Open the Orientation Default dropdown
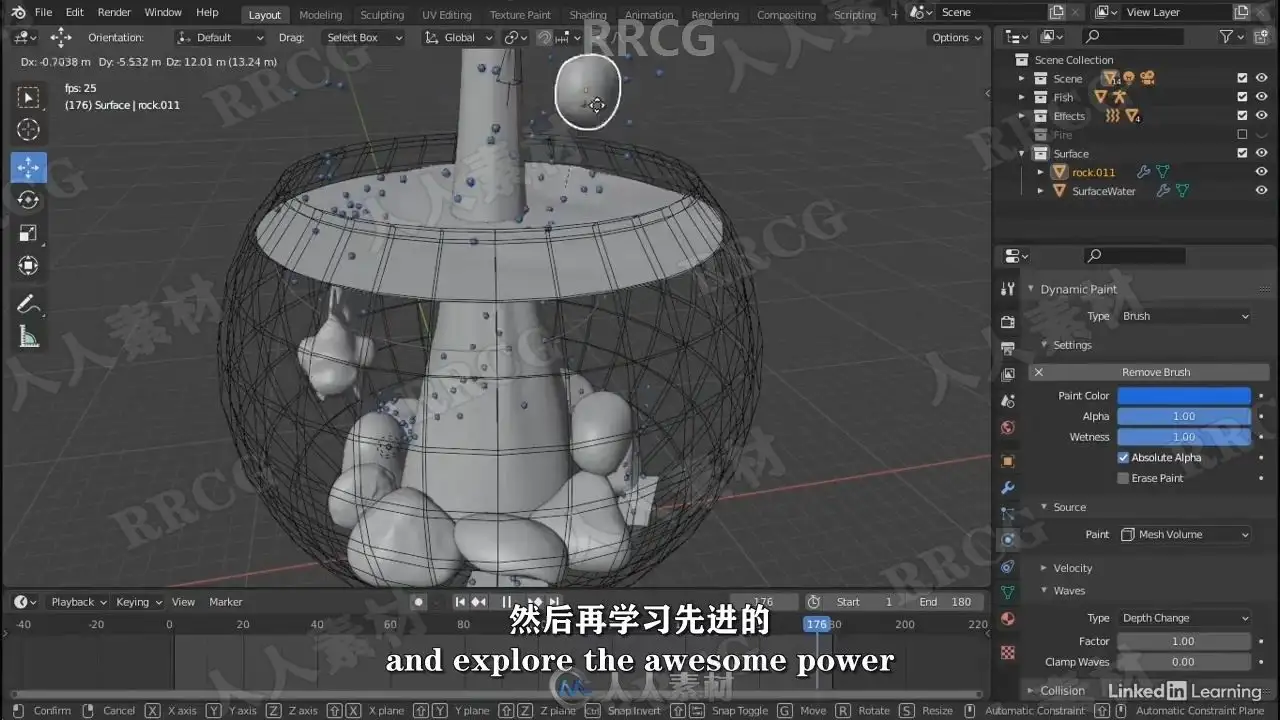 point(221,37)
